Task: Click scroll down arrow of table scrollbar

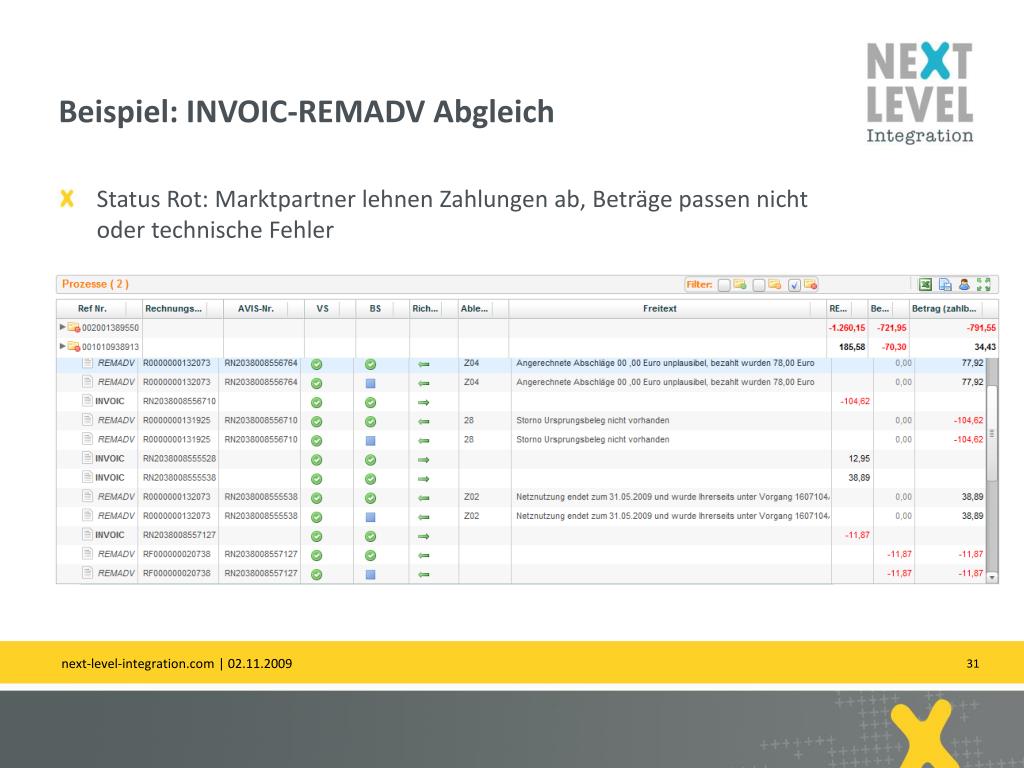Action: (x=992, y=577)
